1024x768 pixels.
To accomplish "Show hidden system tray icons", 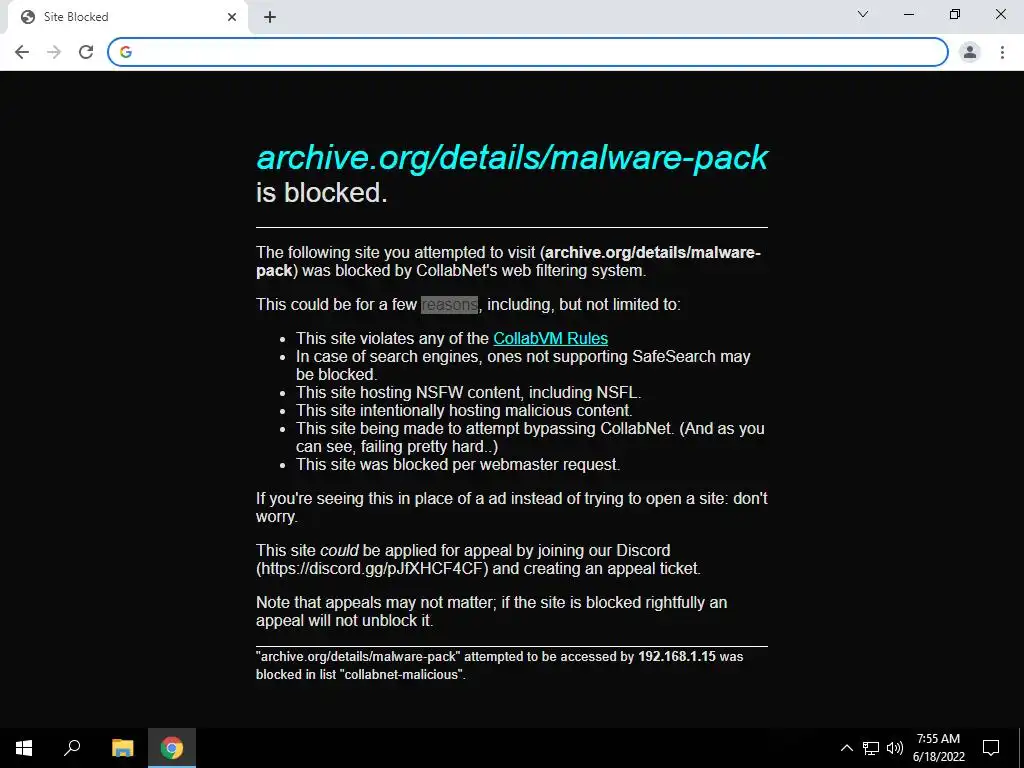I will point(846,748).
